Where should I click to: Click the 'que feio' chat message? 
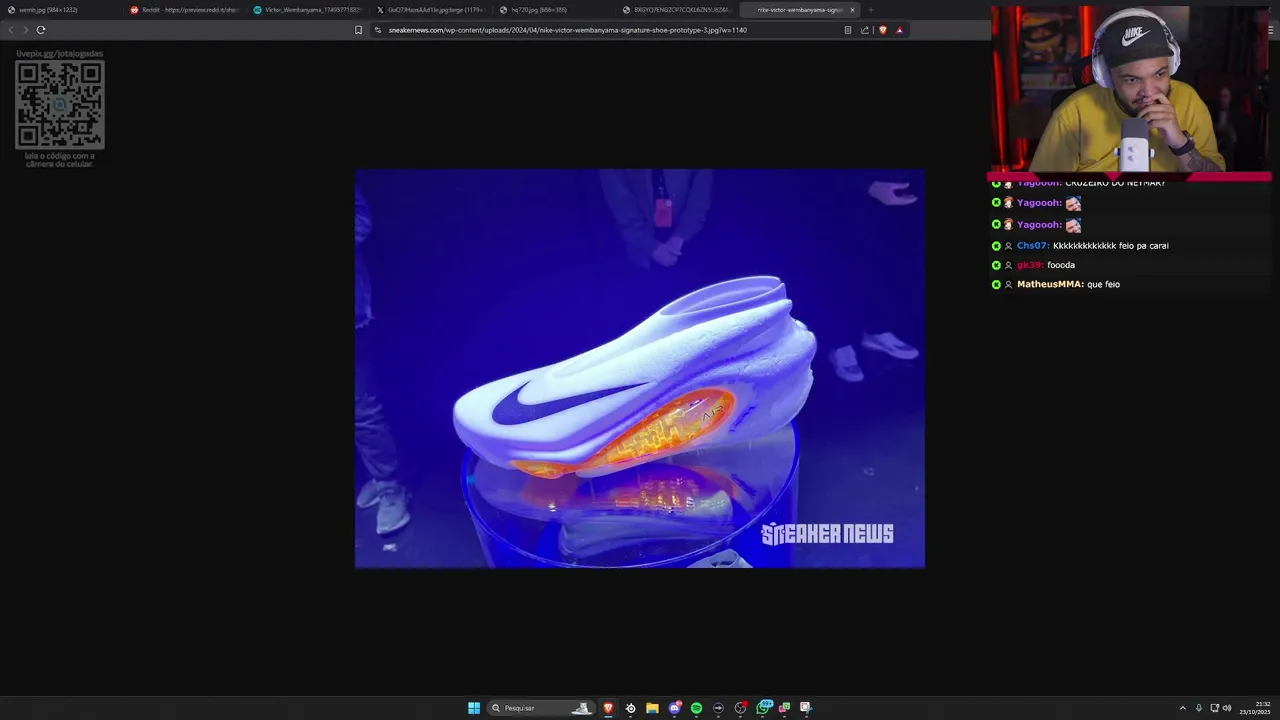pyautogui.click(x=1103, y=285)
